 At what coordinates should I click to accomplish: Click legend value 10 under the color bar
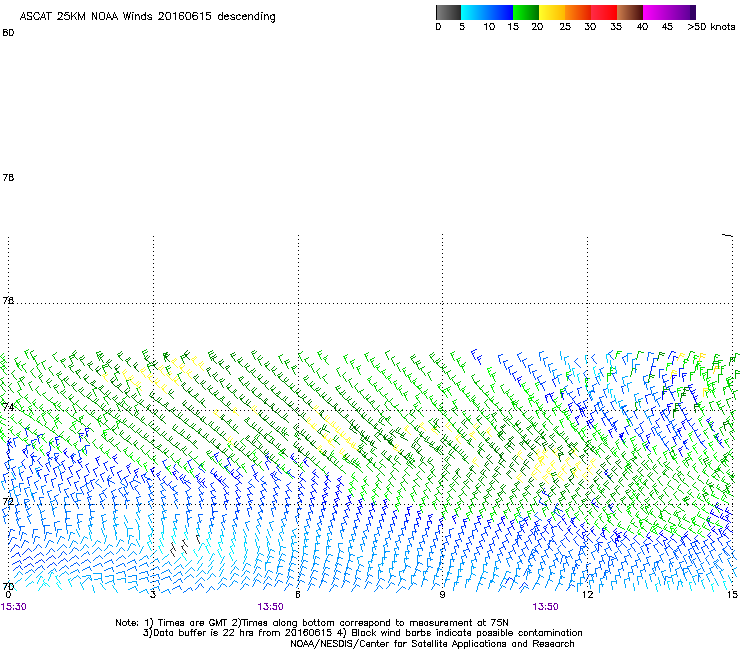(x=489, y=27)
